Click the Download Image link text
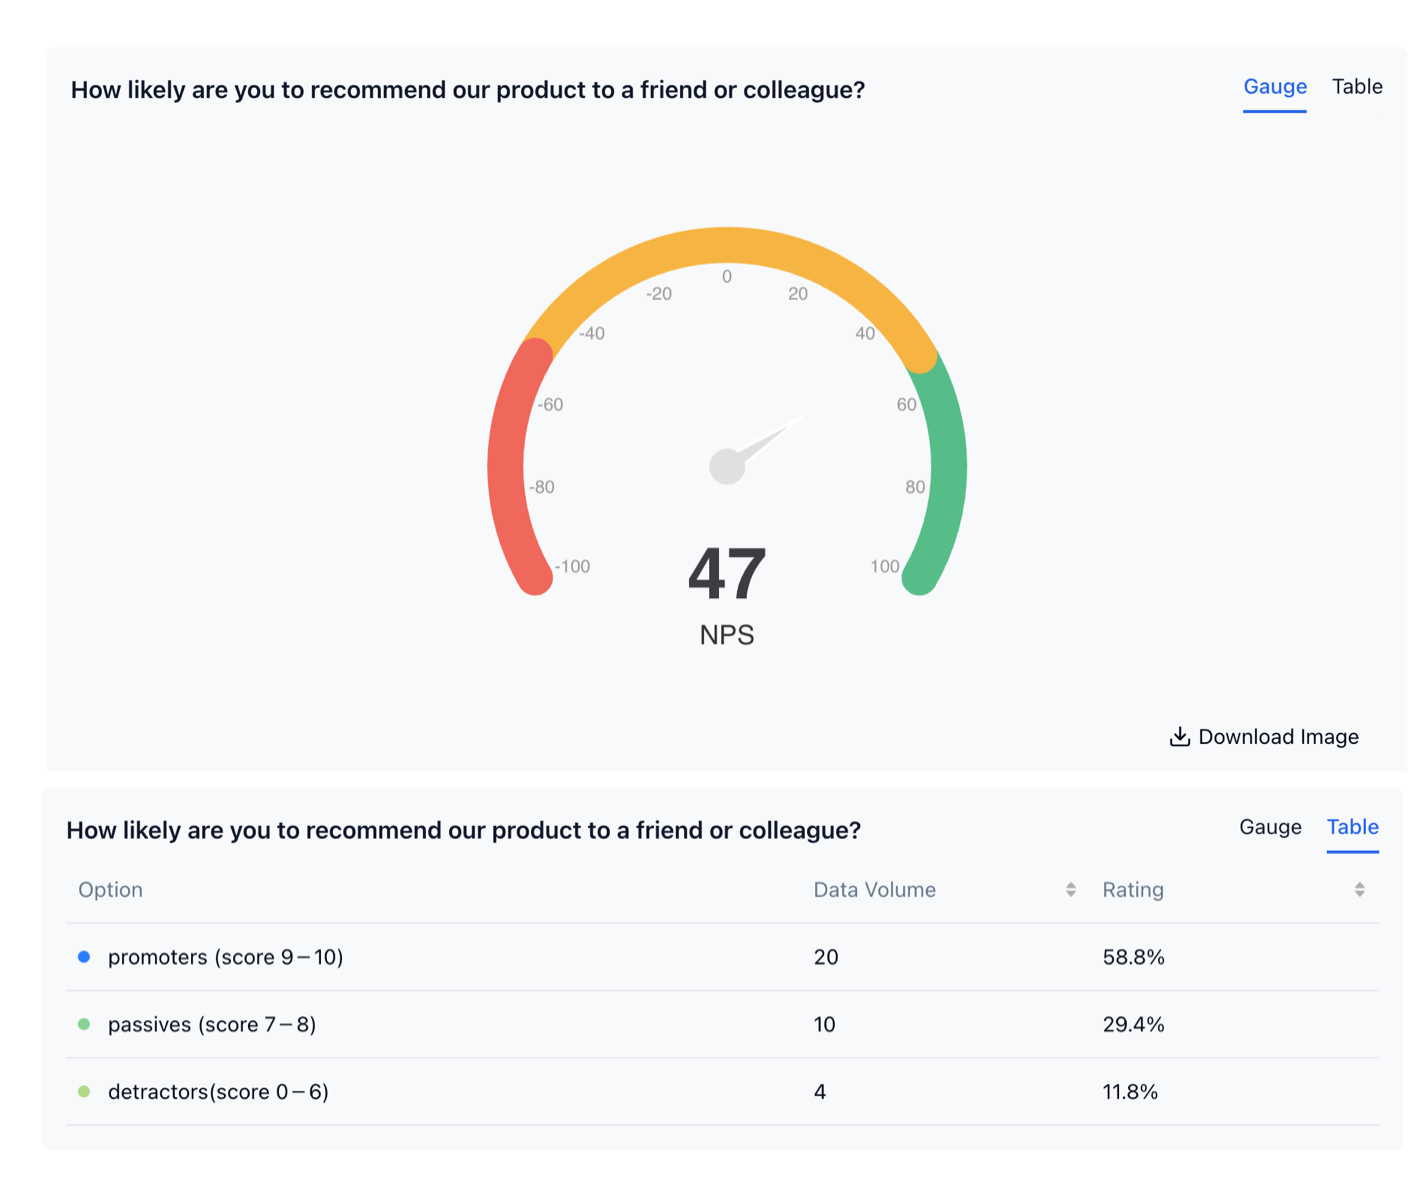 (x=1278, y=736)
